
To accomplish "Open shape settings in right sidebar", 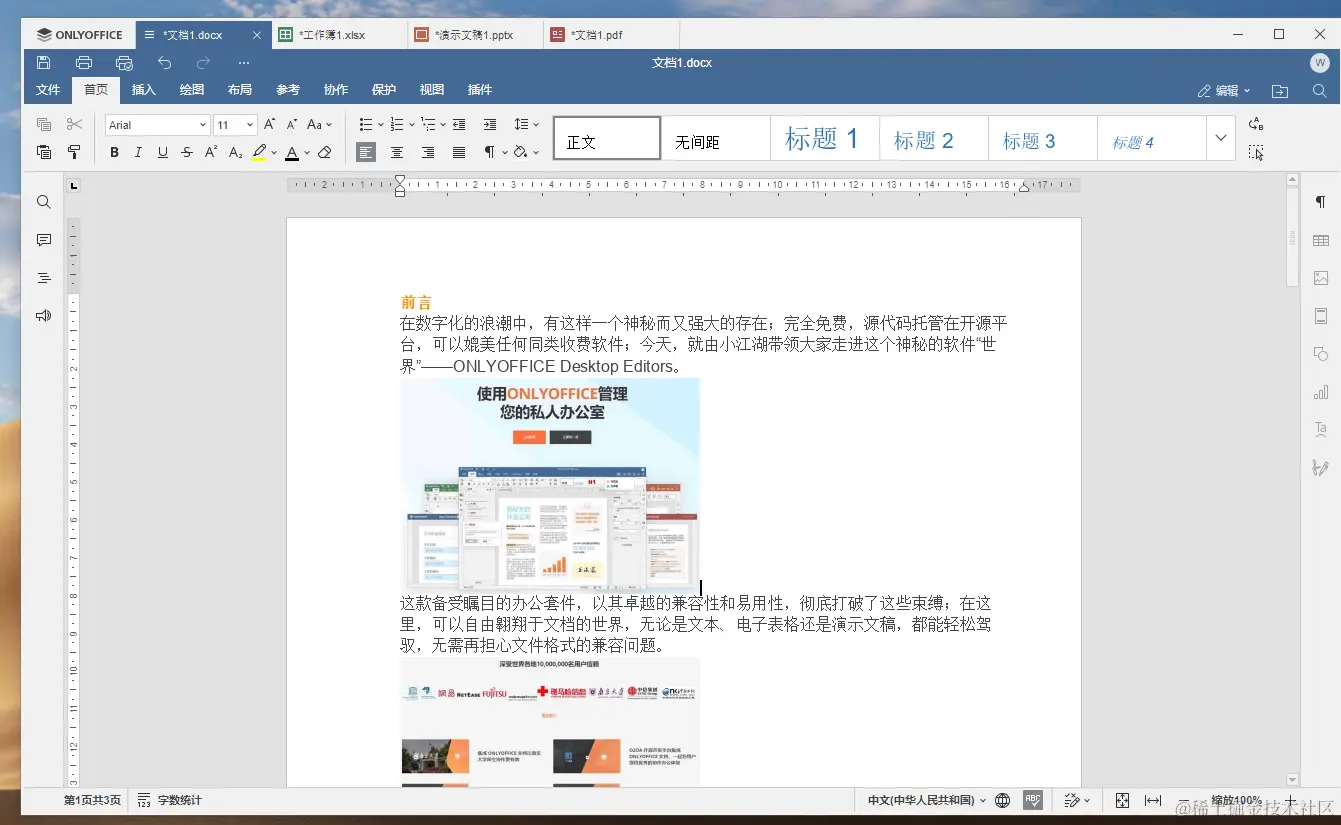I will pyautogui.click(x=1321, y=354).
